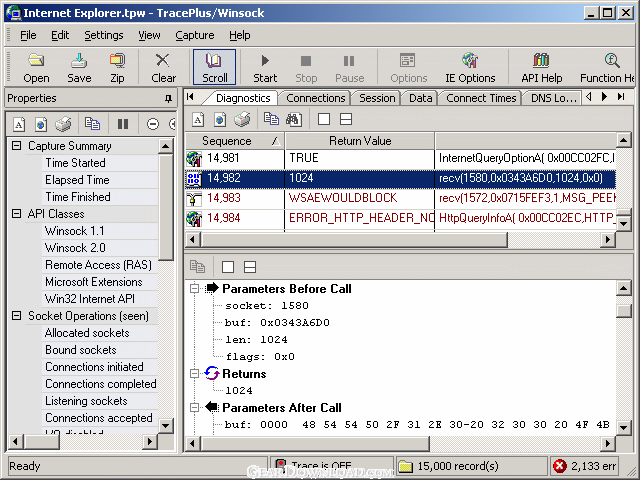Image resolution: width=640 pixels, height=480 pixels.
Task: Click detail pane vertical scroll up arrow
Action: click(x=623, y=289)
